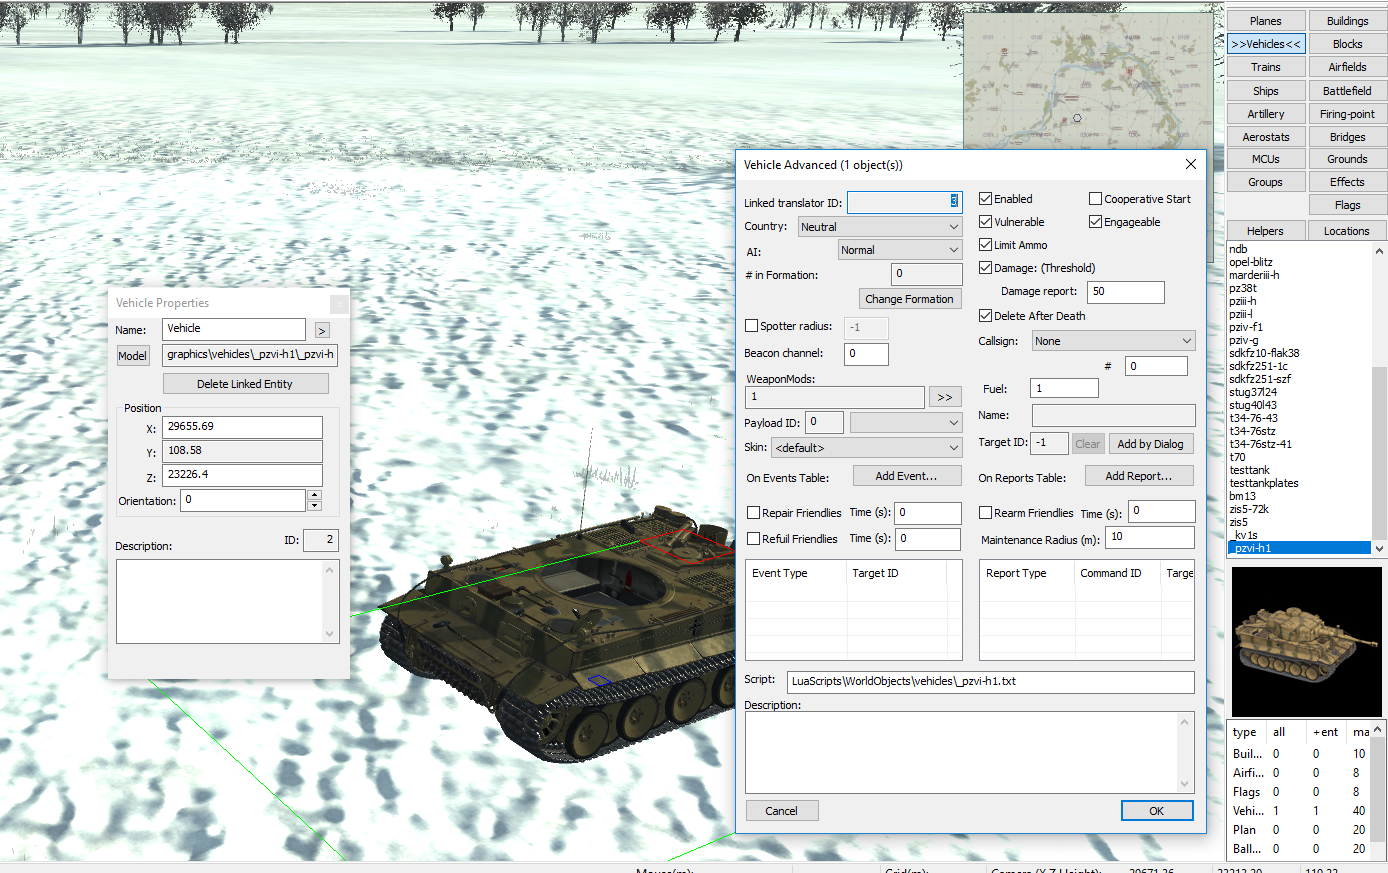Enable the Cooperative Start option
This screenshot has height=873, width=1388.
tap(1095, 199)
